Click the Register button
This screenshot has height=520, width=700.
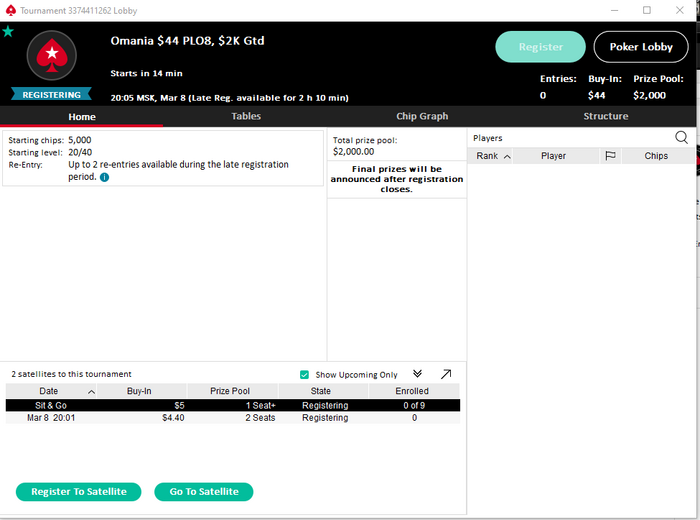pos(540,47)
